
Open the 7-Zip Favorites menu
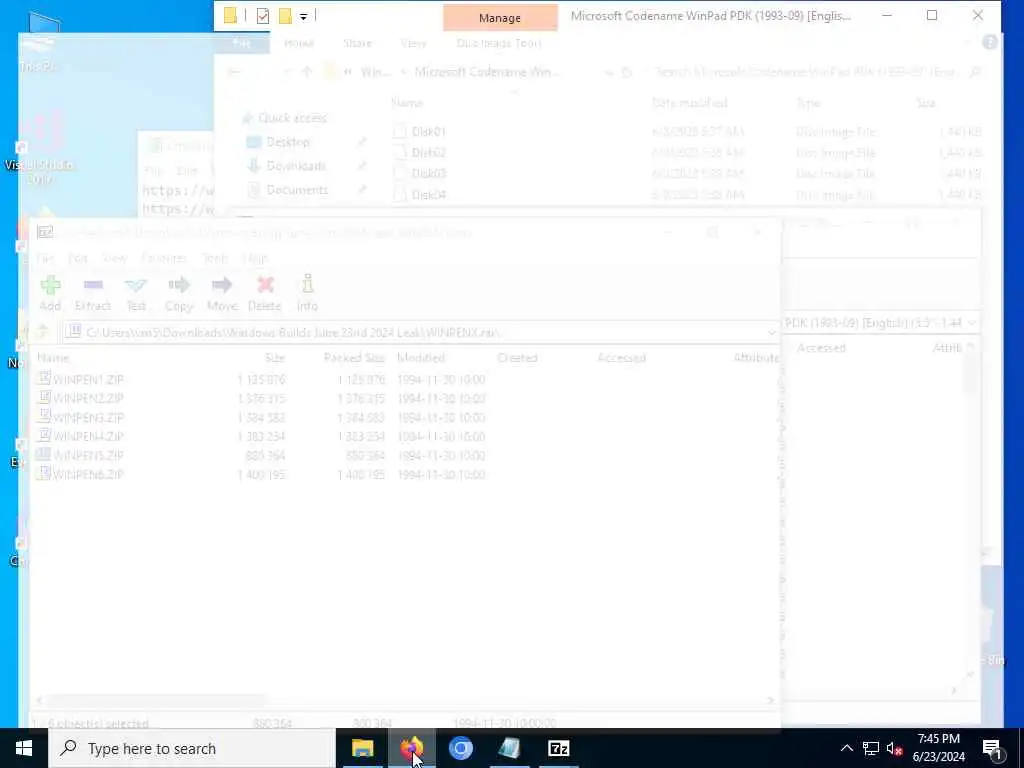[x=164, y=258]
